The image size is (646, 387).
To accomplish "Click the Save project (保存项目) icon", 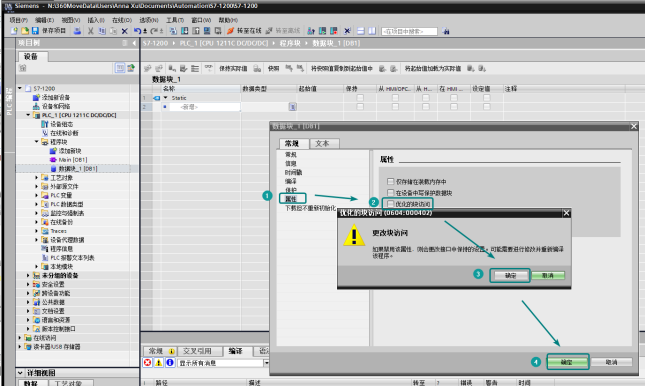I will [x=35, y=31].
